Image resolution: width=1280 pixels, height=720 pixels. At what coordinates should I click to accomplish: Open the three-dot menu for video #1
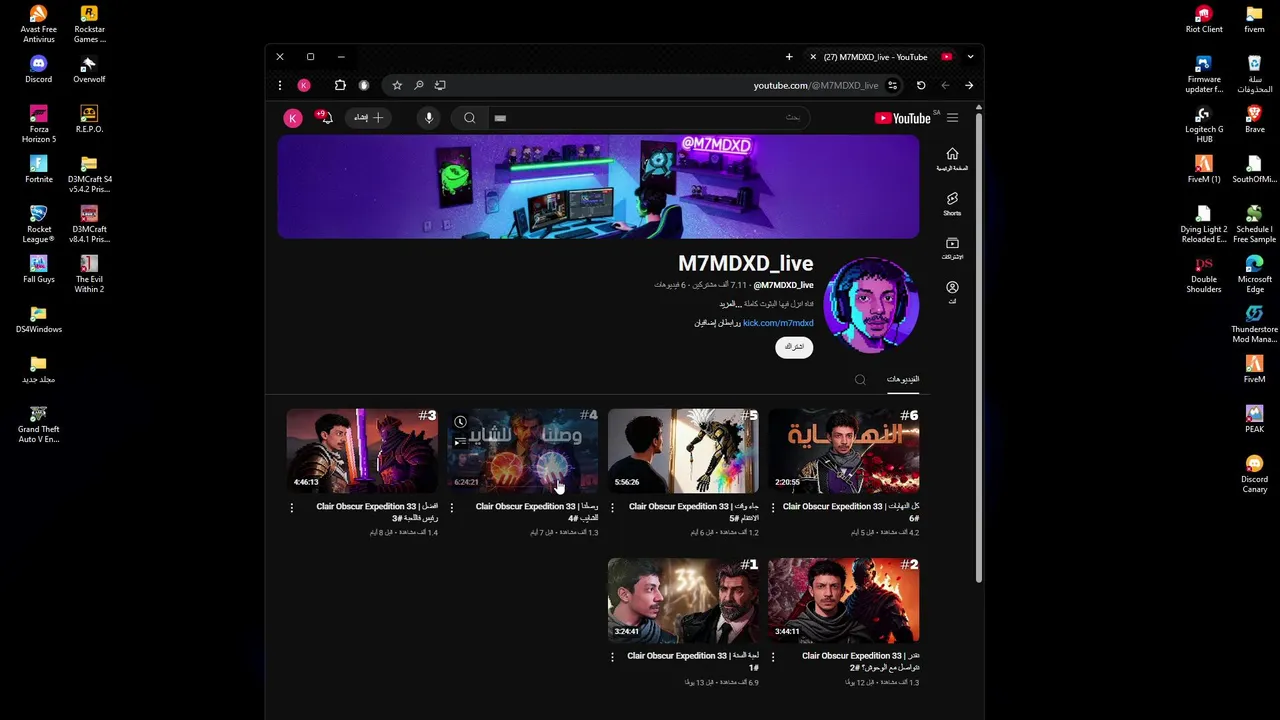(612, 657)
